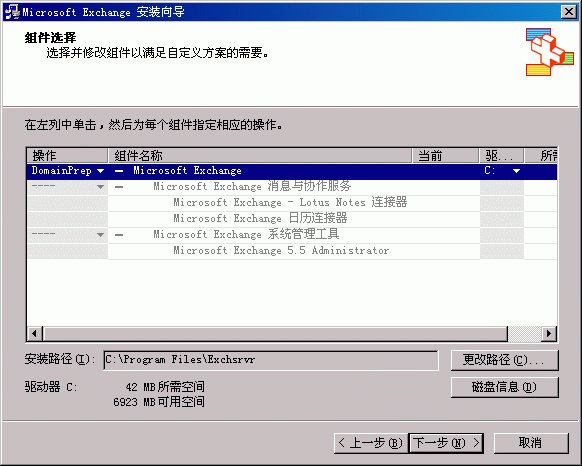Click the 安装路径 input field
Viewport: 582px width, 466px height.
271,360
